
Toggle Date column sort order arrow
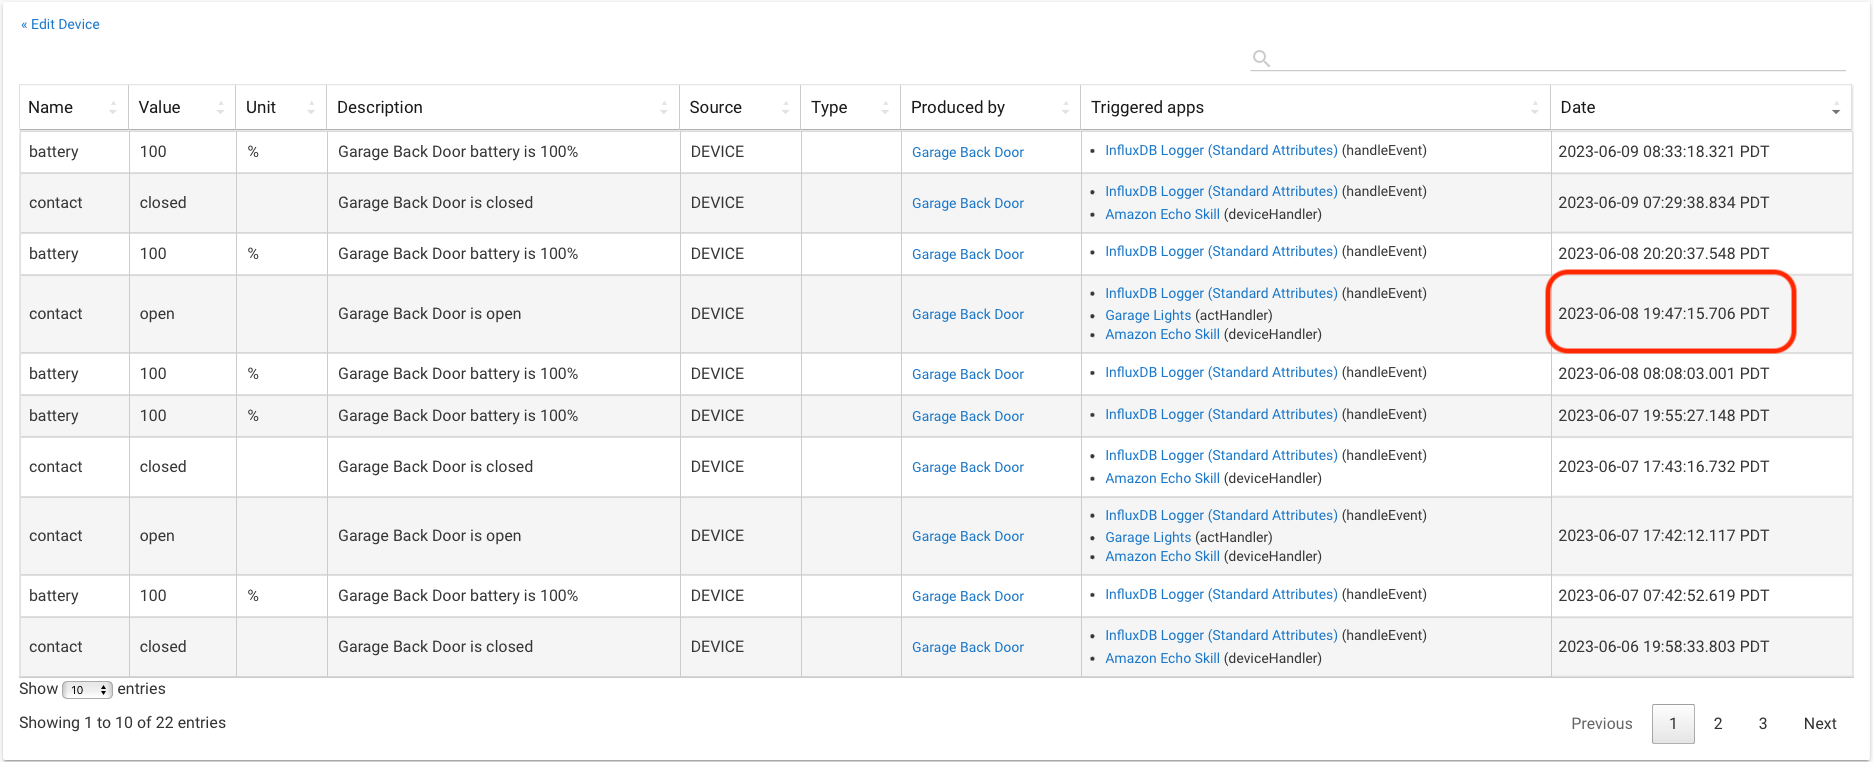(x=1835, y=109)
